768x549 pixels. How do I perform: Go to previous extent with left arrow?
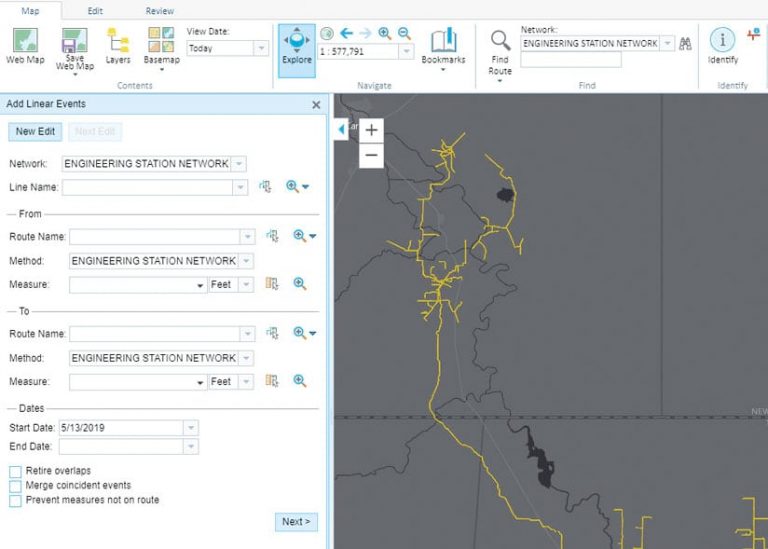[346, 33]
